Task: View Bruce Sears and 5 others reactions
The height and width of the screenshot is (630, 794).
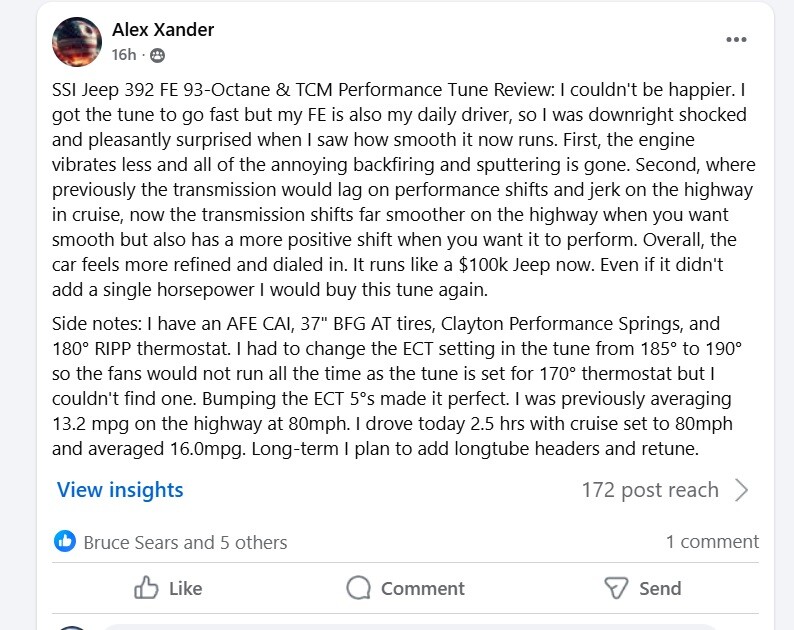Action: pos(185,542)
